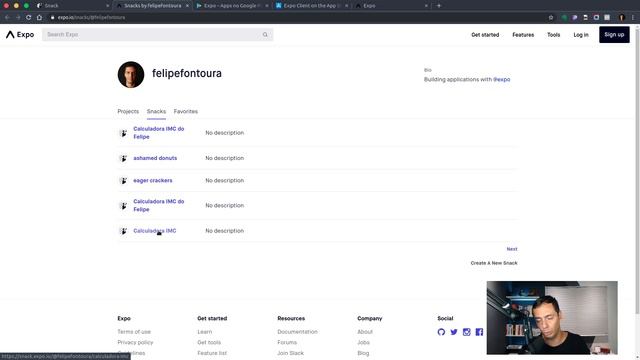Click the lock icon in the address bar
Screen dimensions: 640x360
click(52, 18)
